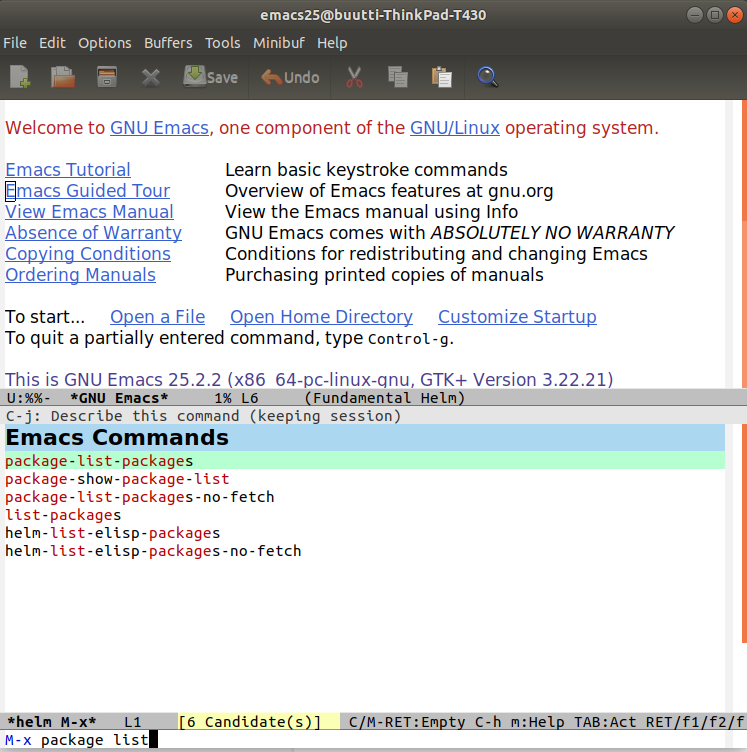Select the helm-list-elisp-packages-no-fetch candidate
747x752 pixels.
pyautogui.click(x=153, y=551)
